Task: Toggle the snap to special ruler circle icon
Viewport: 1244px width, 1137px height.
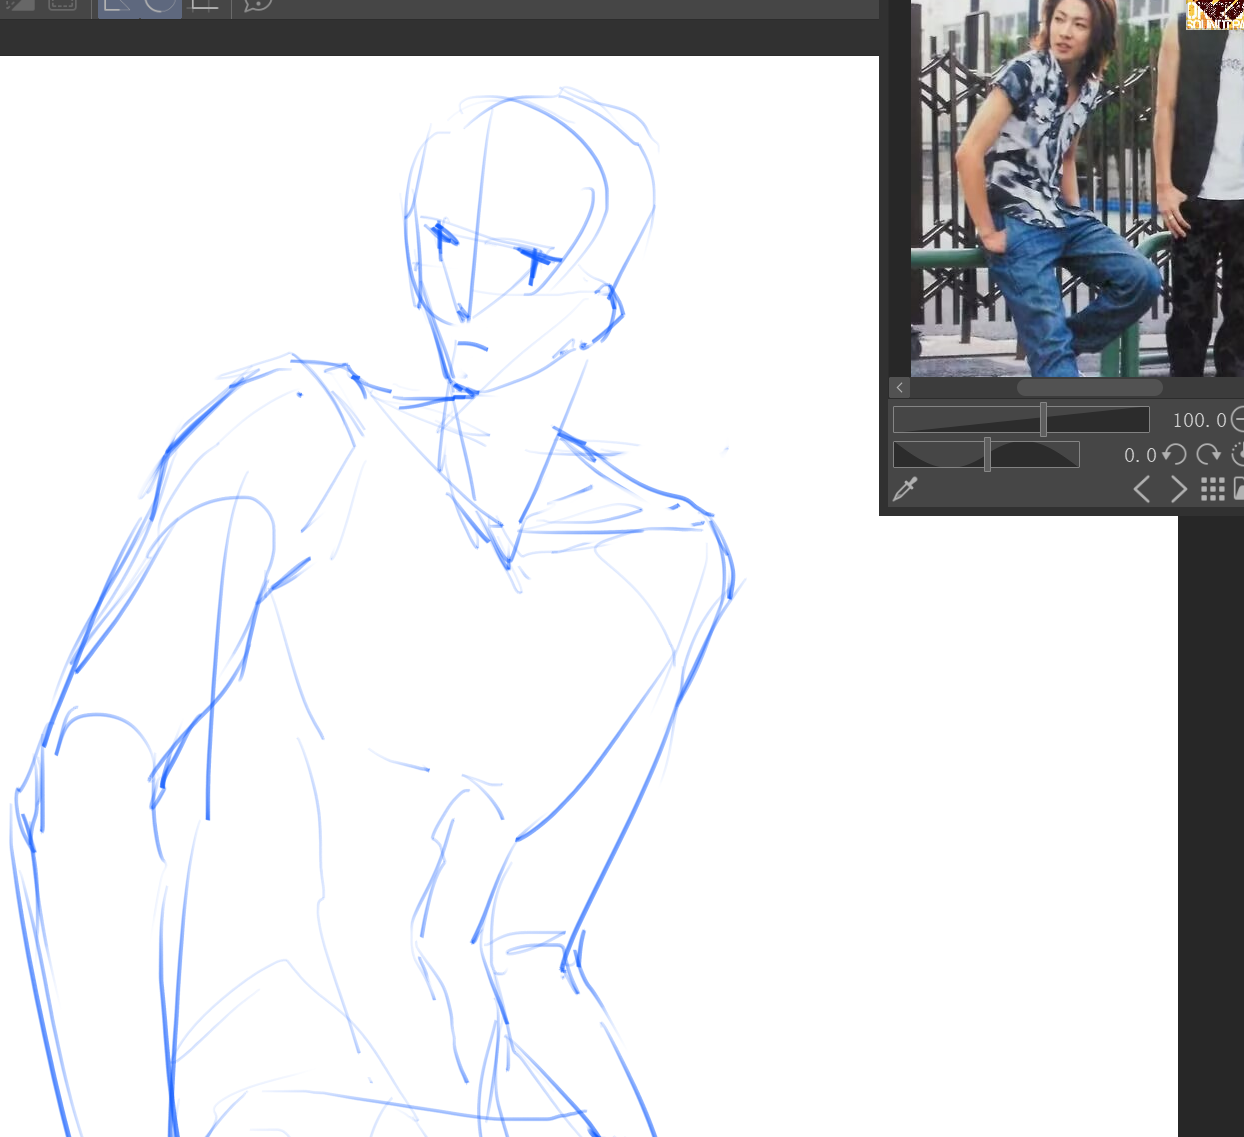Action: (x=160, y=5)
